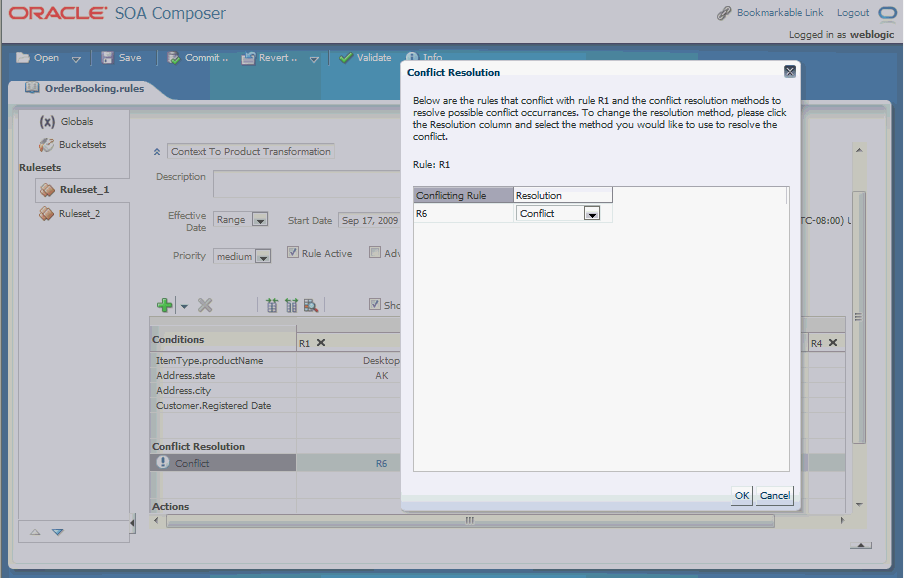
Task: Open the Priority medium dropdown
Action: (x=263, y=256)
